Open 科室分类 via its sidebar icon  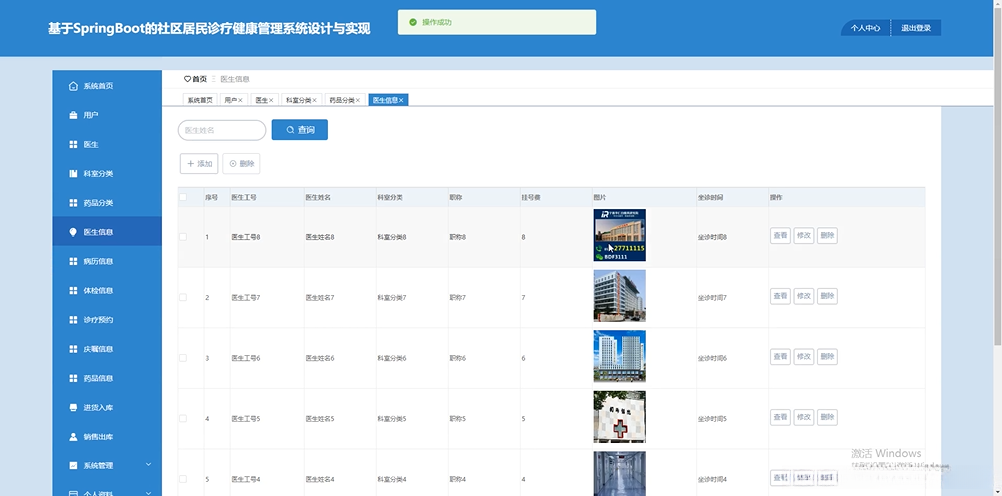[73, 174]
